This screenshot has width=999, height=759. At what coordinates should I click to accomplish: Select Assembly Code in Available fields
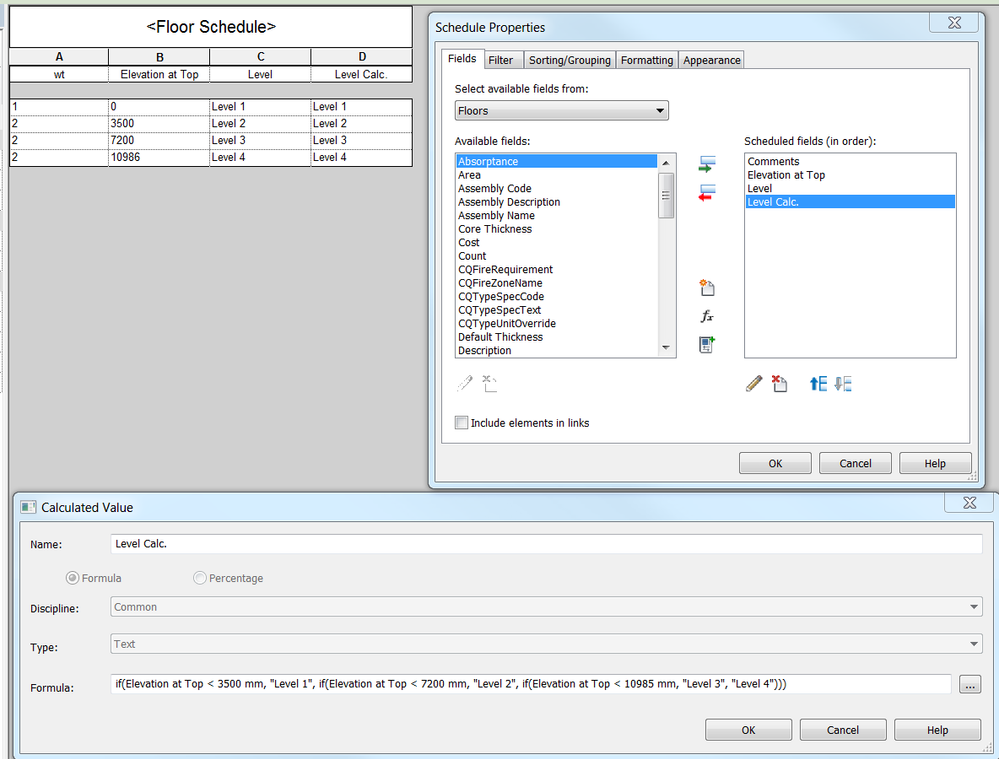[x=557, y=188]
